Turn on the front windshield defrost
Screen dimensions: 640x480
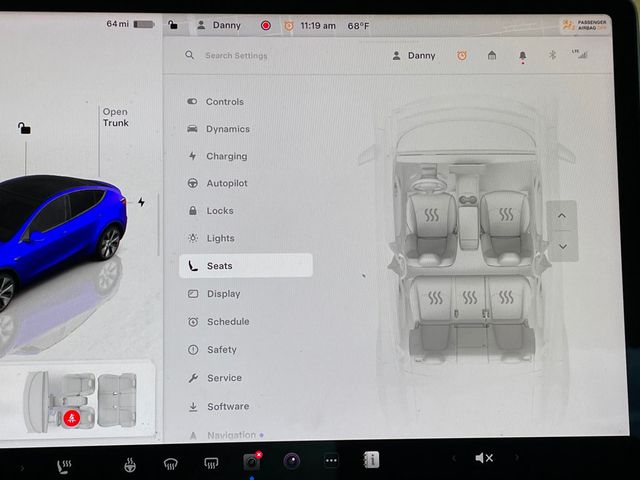click(x=170, y=464)
